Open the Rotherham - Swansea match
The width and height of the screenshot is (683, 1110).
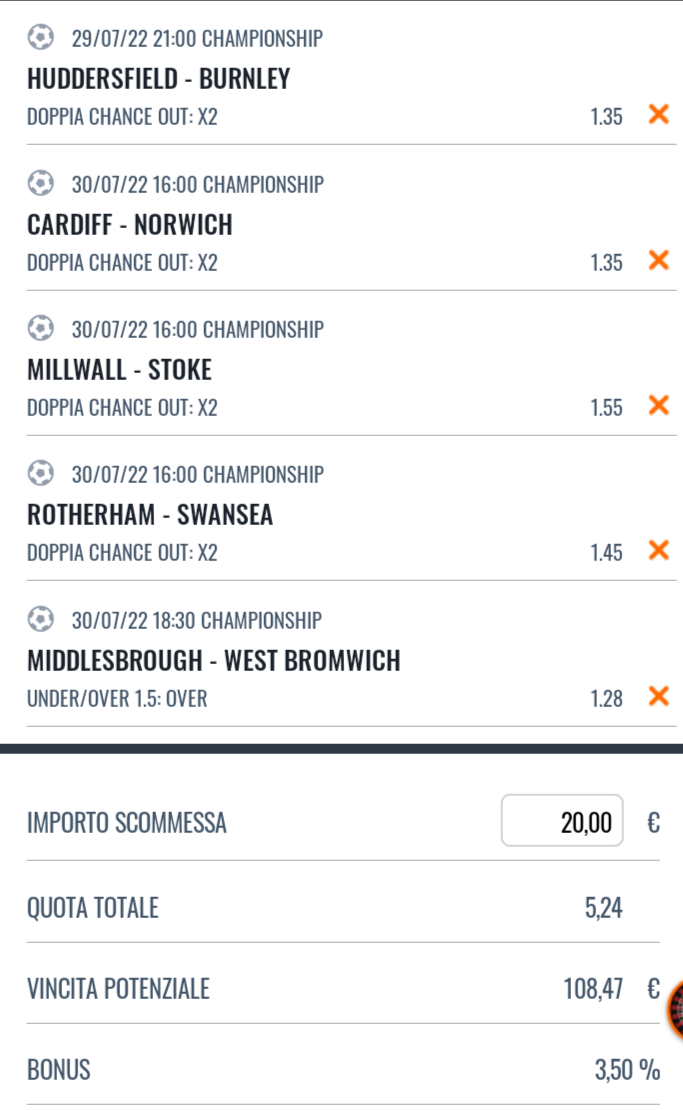point(149,515)
